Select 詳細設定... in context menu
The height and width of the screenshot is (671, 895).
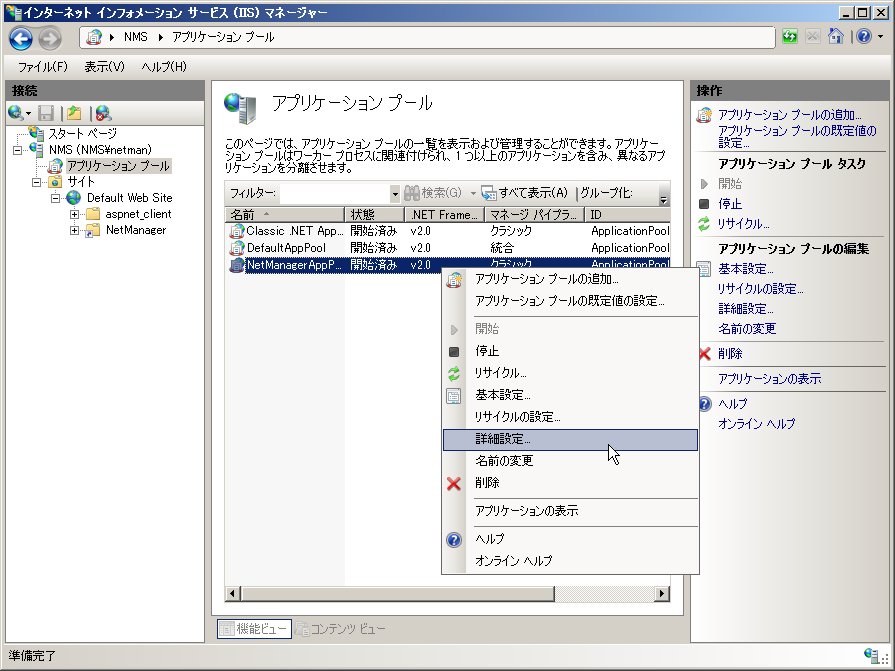(x=570, y=439)
